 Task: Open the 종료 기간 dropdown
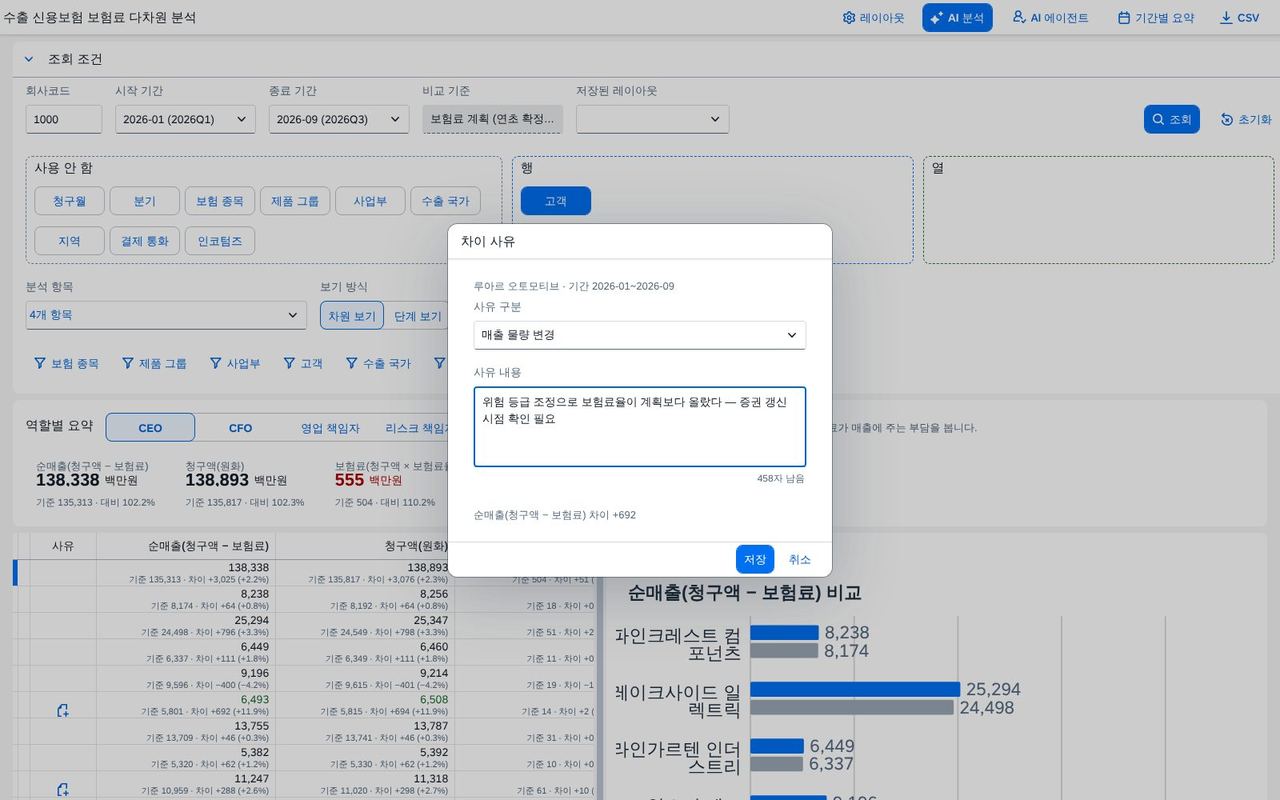[339, 119]
